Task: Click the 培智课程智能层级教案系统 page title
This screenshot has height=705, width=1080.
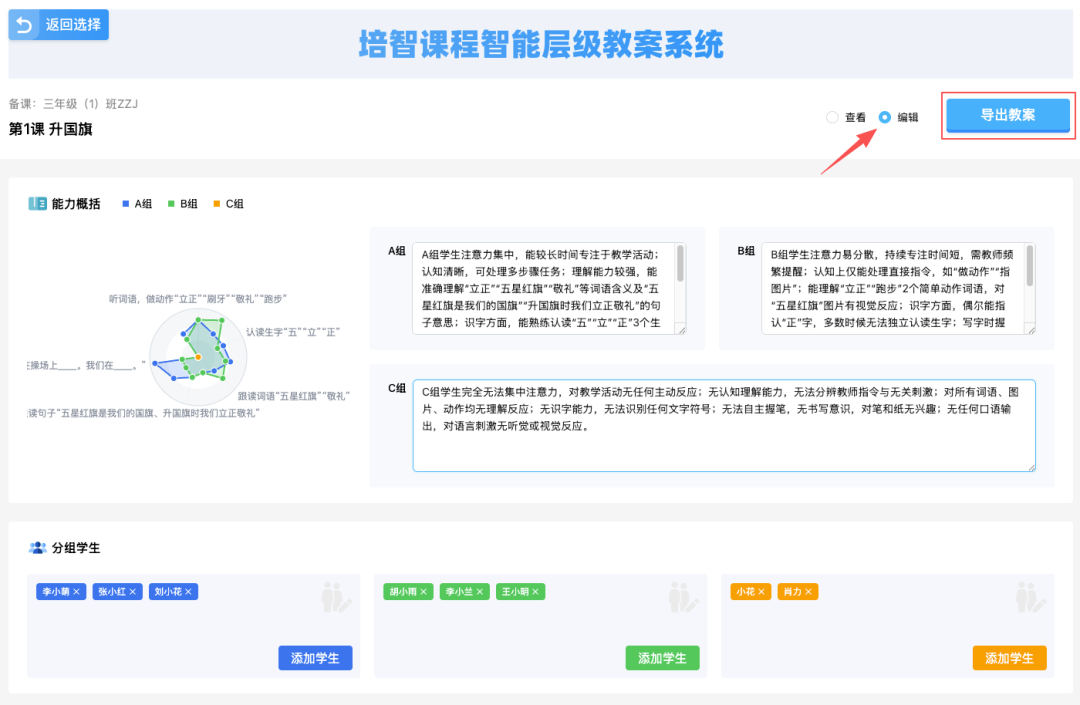Action: click(541, 45)
